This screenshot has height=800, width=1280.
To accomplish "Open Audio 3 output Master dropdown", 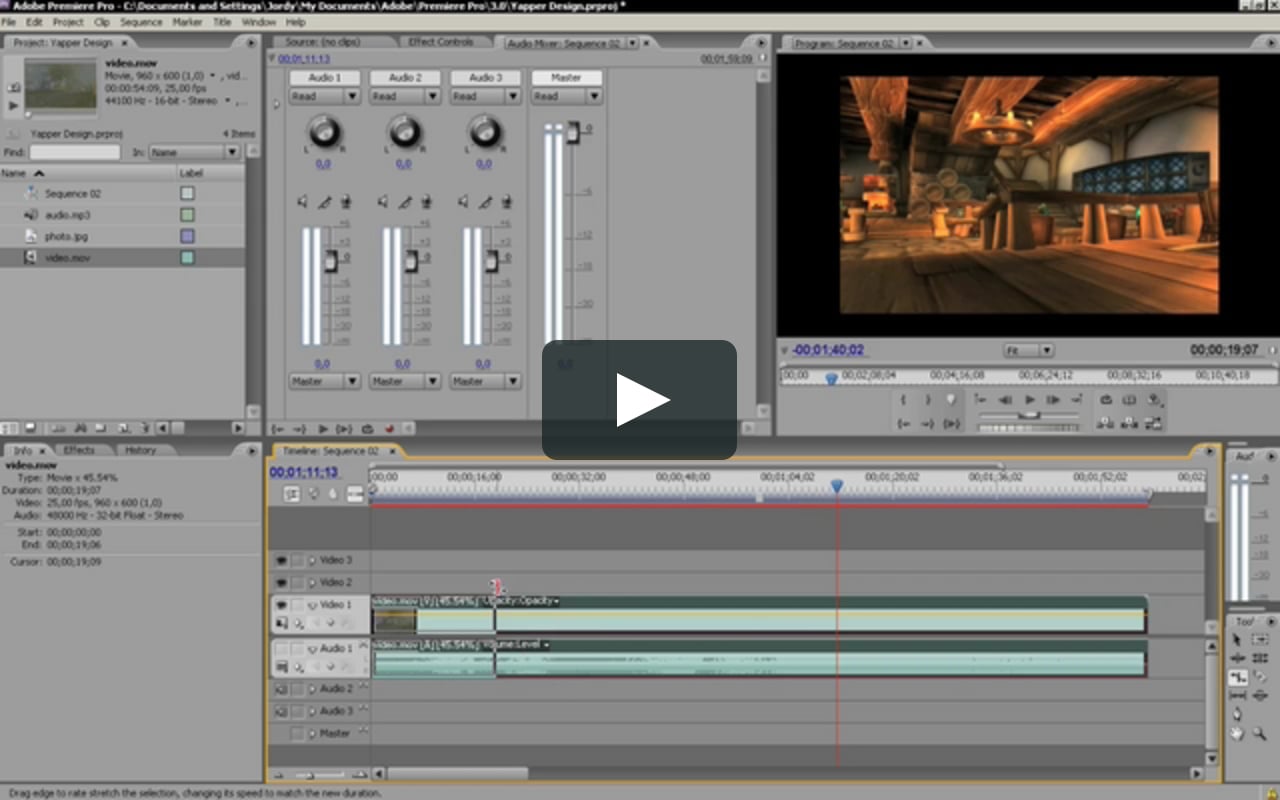I will [x=485, y=381].
